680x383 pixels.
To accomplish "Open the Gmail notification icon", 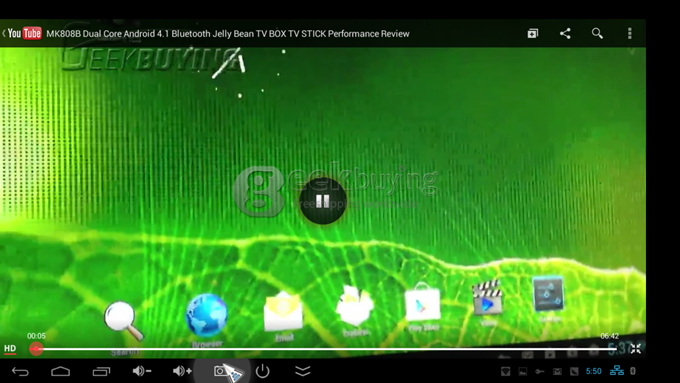I will tap(557, 371).
